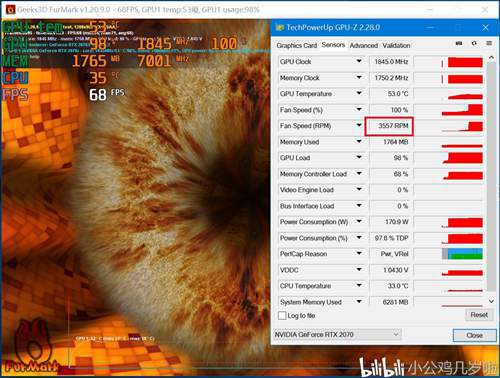Viewport: 500px width, 378px height.
Task: Switch to the Advanced tab
Action: 364,45
